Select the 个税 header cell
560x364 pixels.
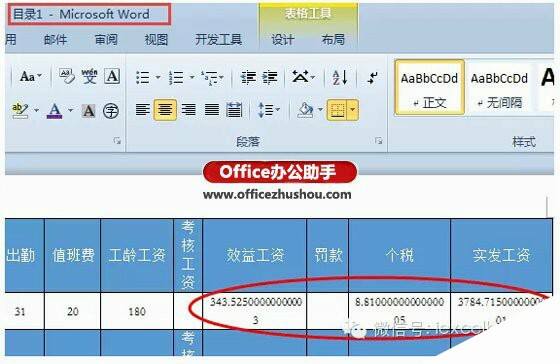(400, 255)
